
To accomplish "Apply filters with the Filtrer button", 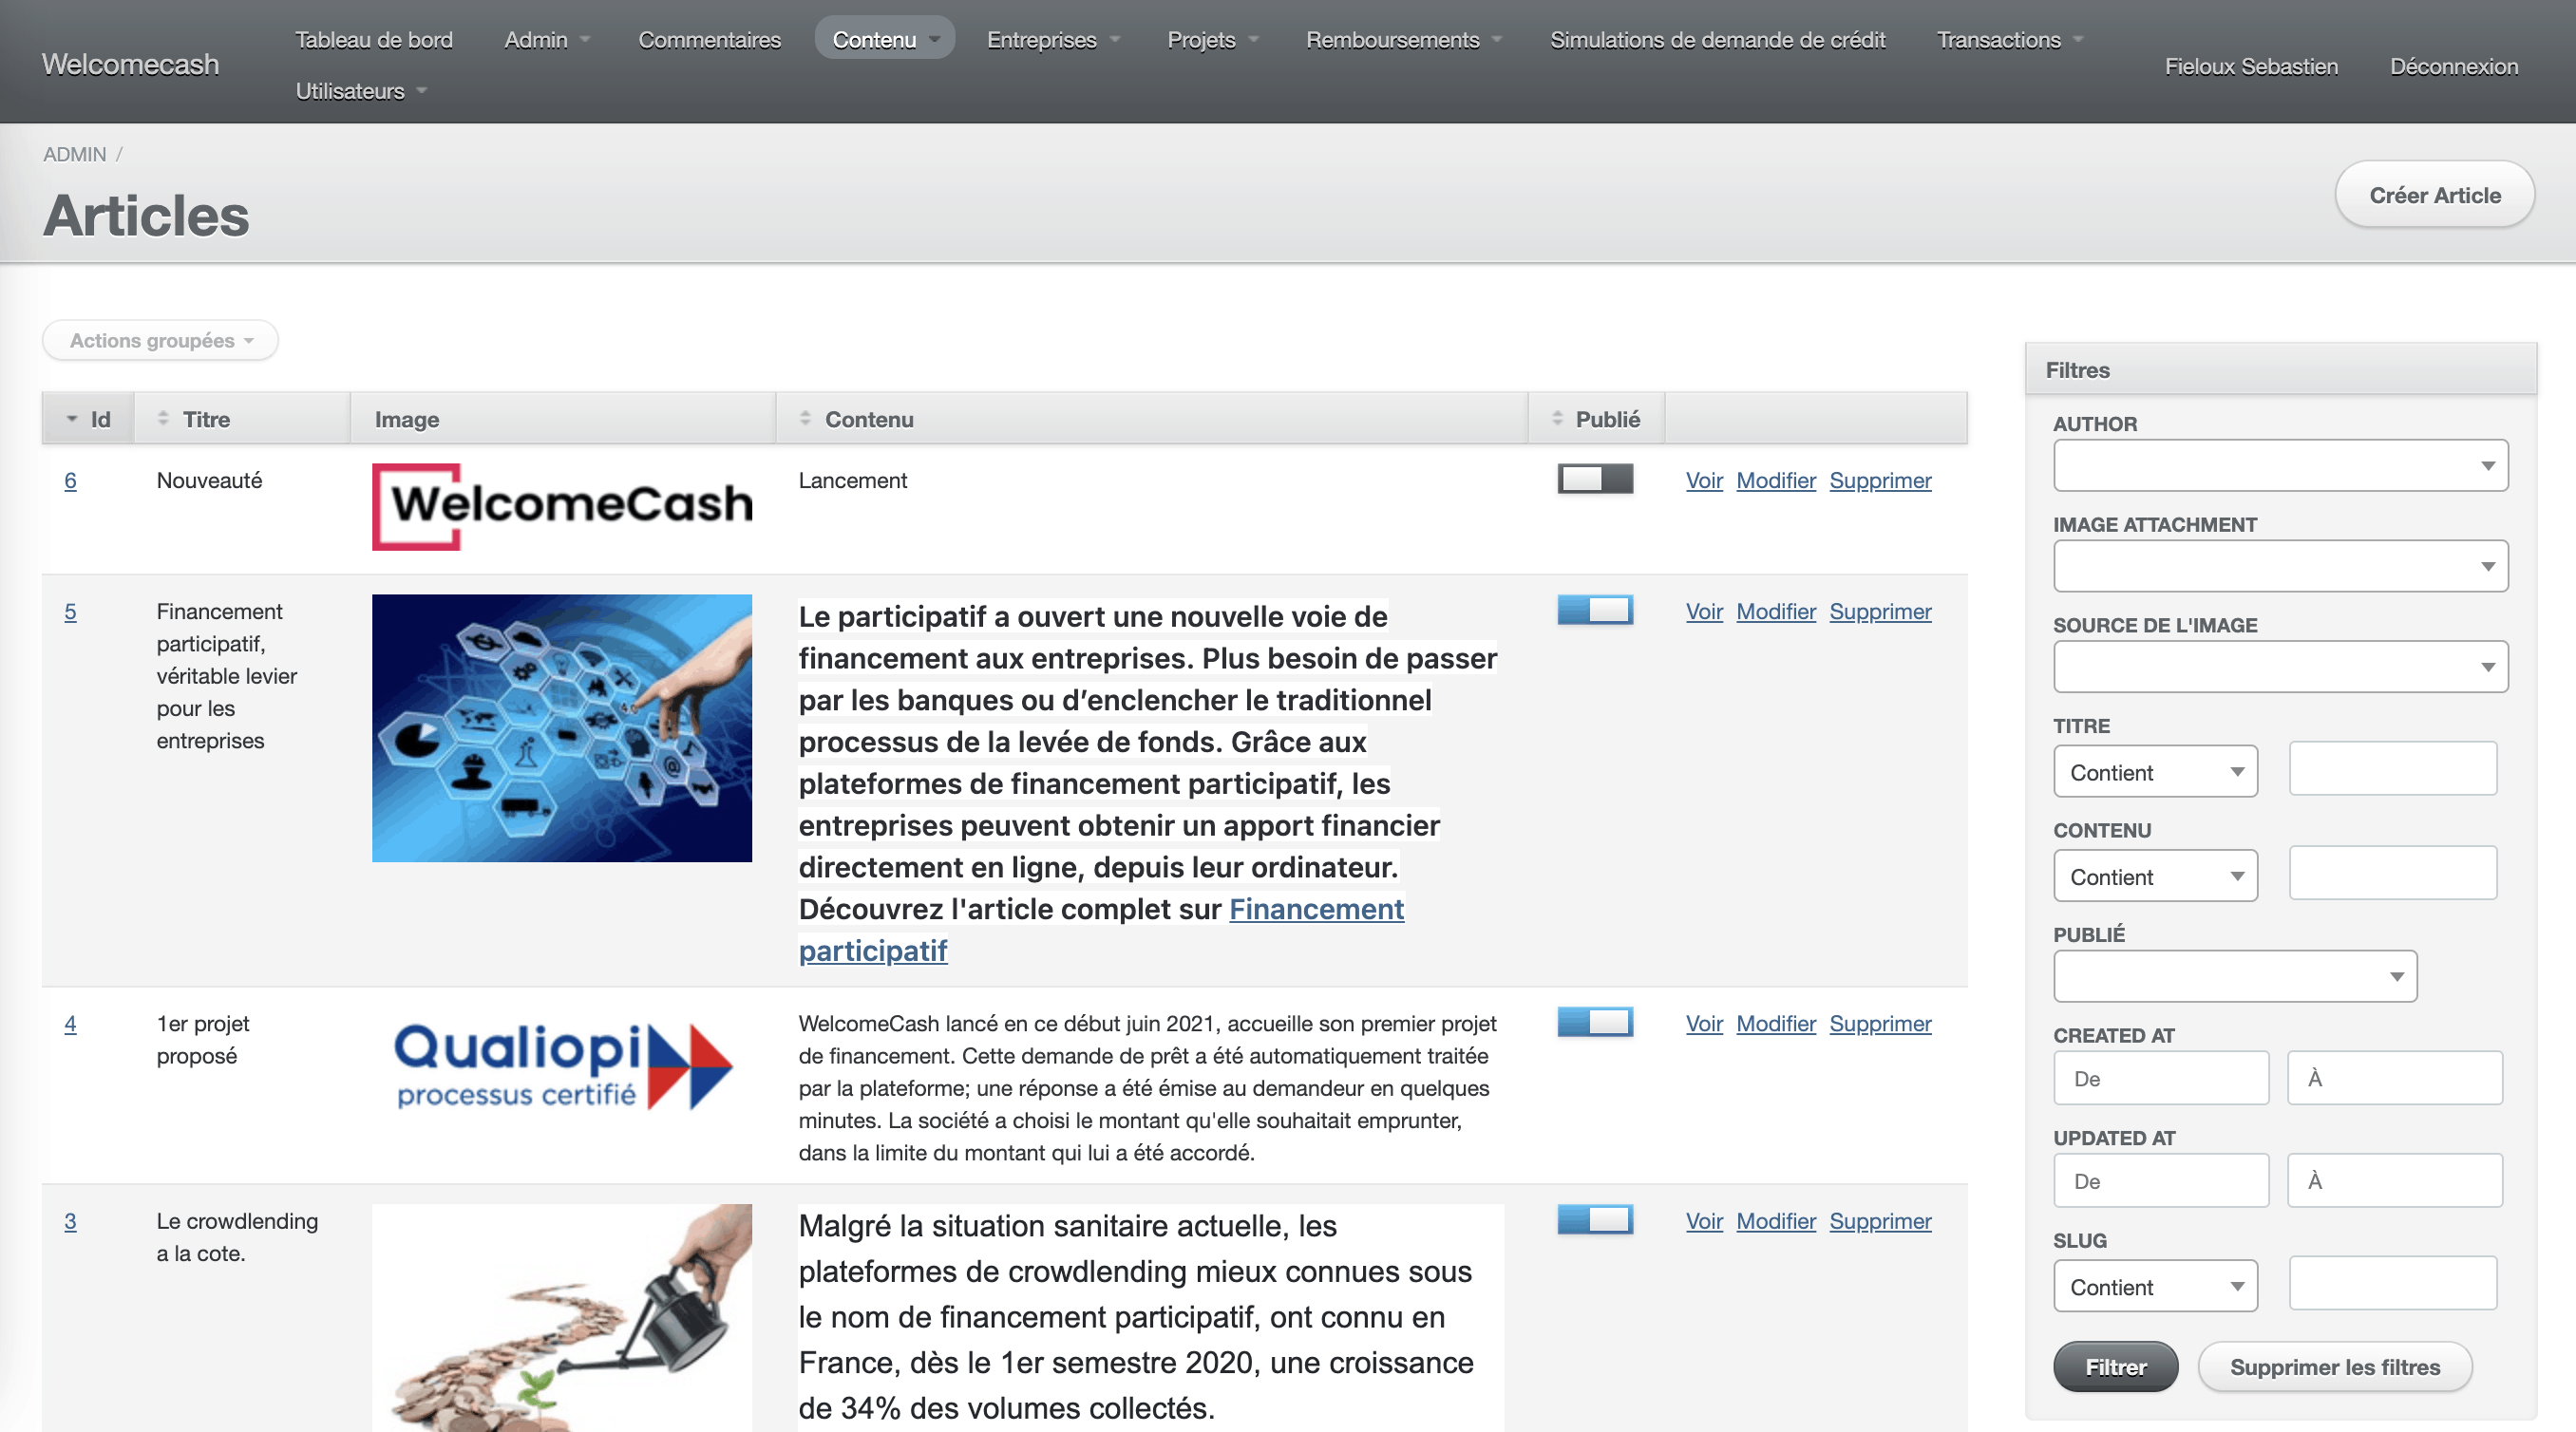I will (2115, 1367).
